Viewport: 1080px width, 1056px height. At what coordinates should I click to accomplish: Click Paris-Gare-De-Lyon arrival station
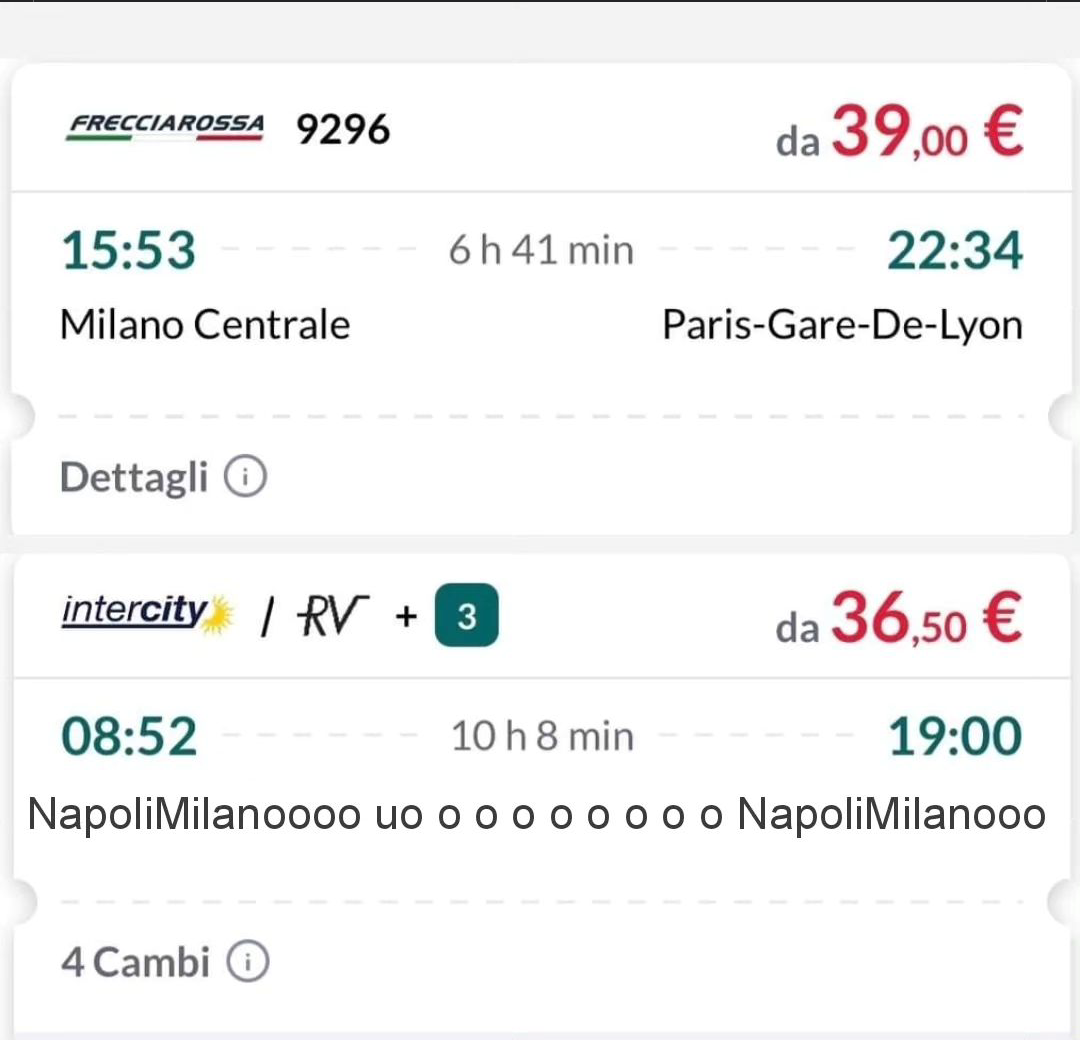tap(843, 325)
